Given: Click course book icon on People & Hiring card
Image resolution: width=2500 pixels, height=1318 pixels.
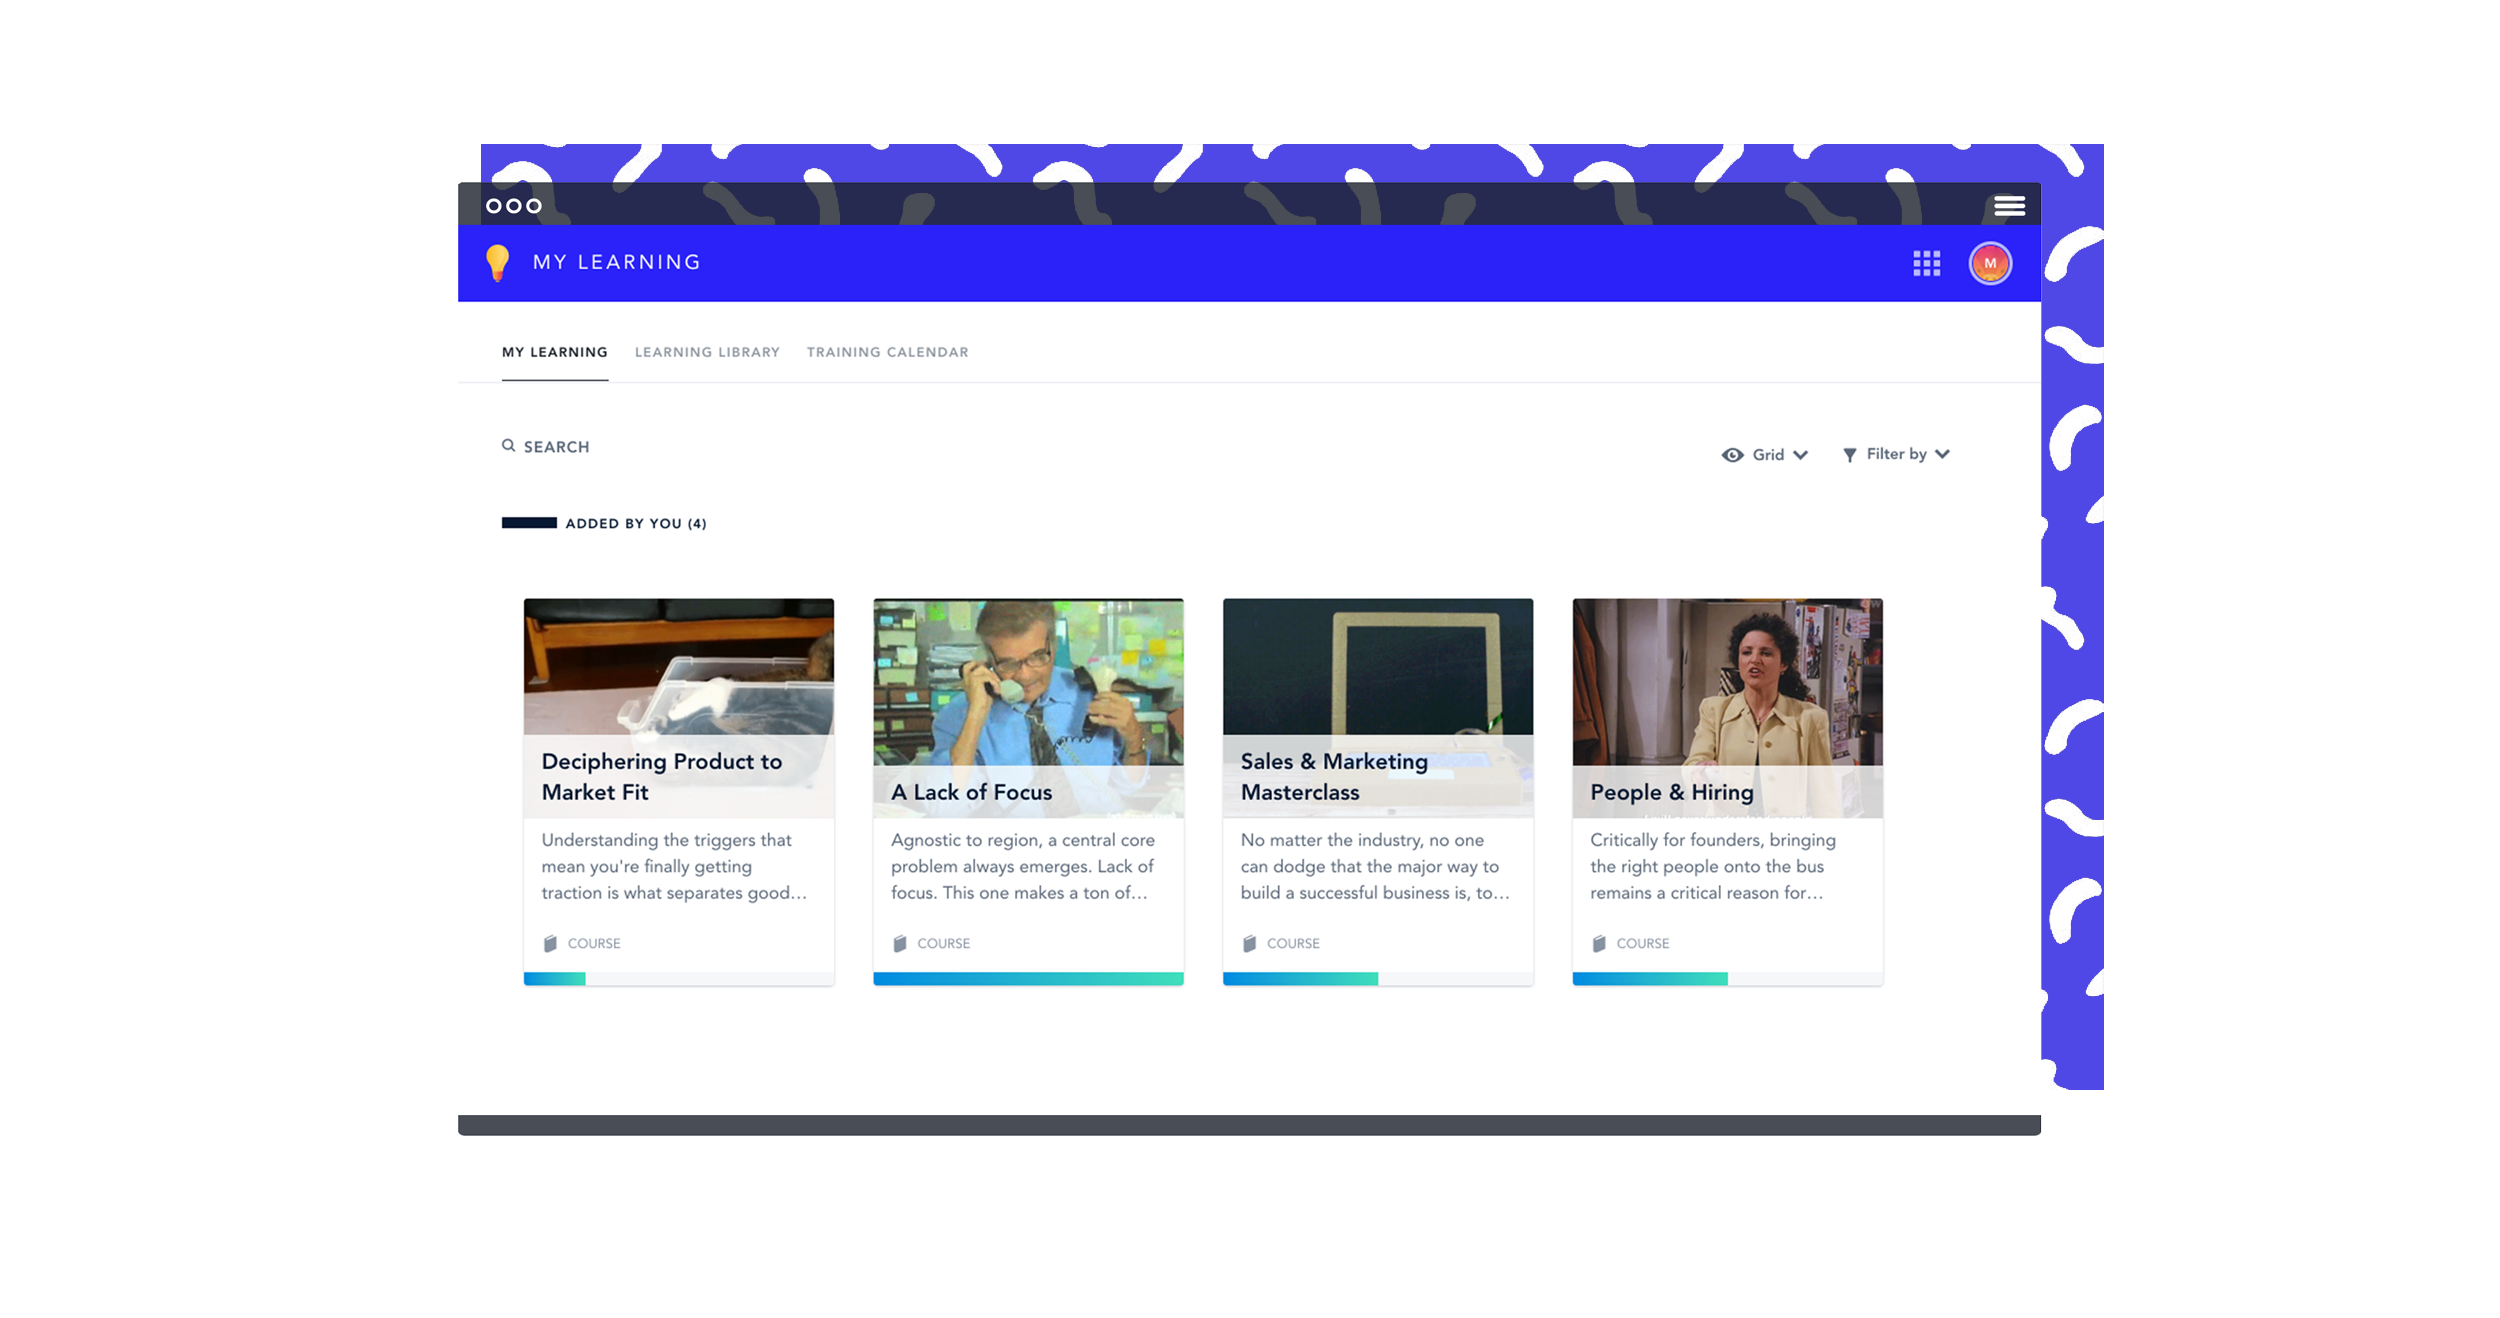Looking at the screenshot, I should 1599,943.
